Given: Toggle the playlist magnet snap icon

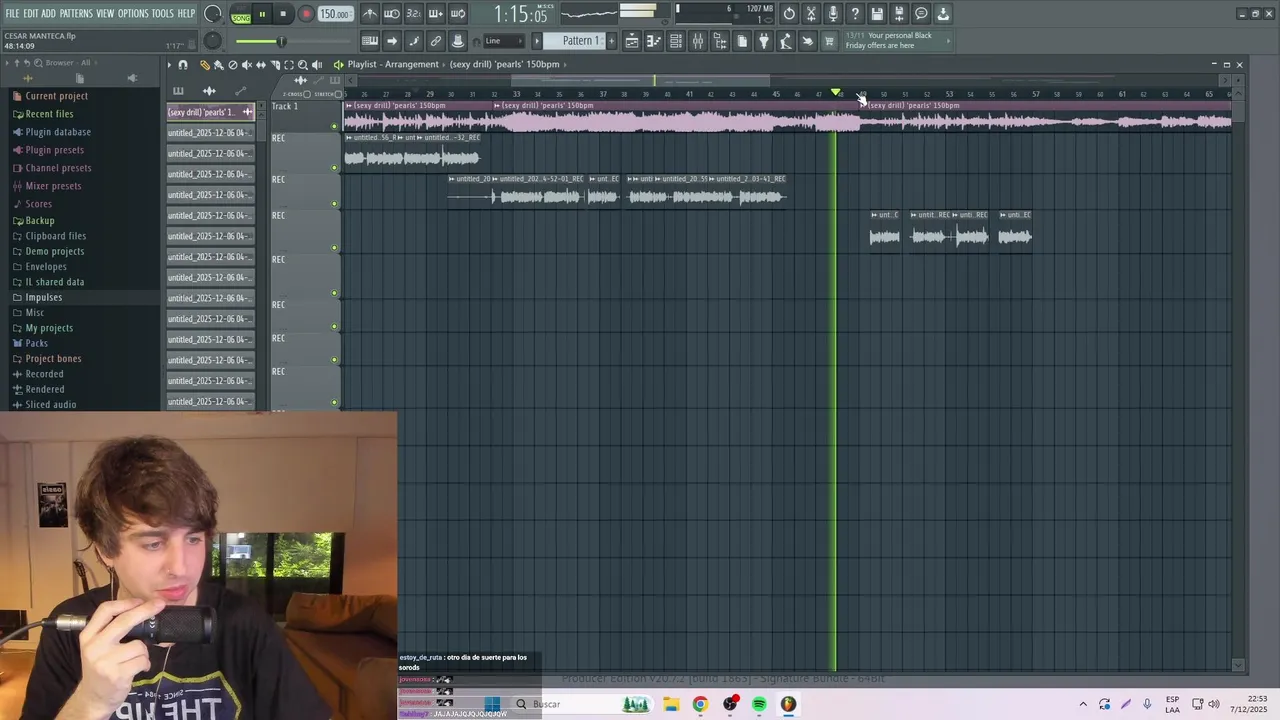Looking at the screenshot, I should tap(183, 65).
